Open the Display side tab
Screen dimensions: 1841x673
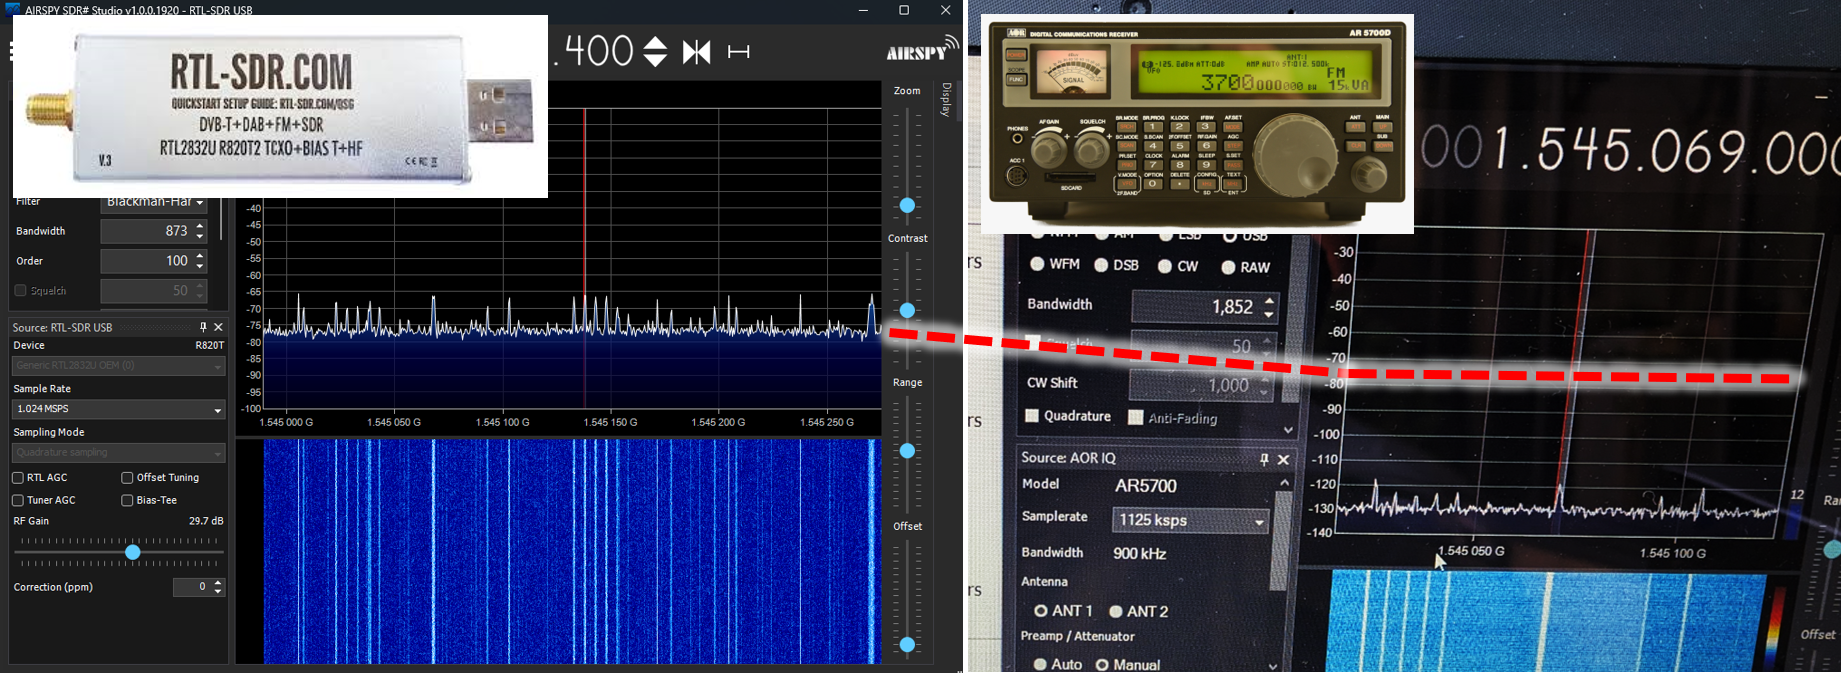946,100
